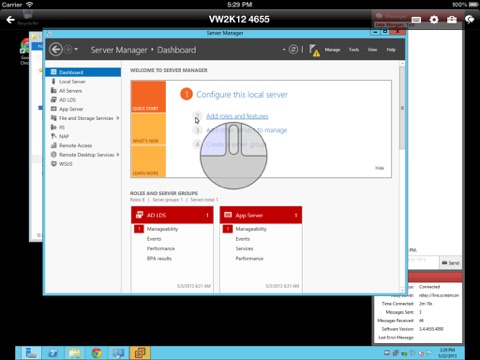
Task: Expand Remote Desktop Services arrow
Action: click(x=118, y=155)
